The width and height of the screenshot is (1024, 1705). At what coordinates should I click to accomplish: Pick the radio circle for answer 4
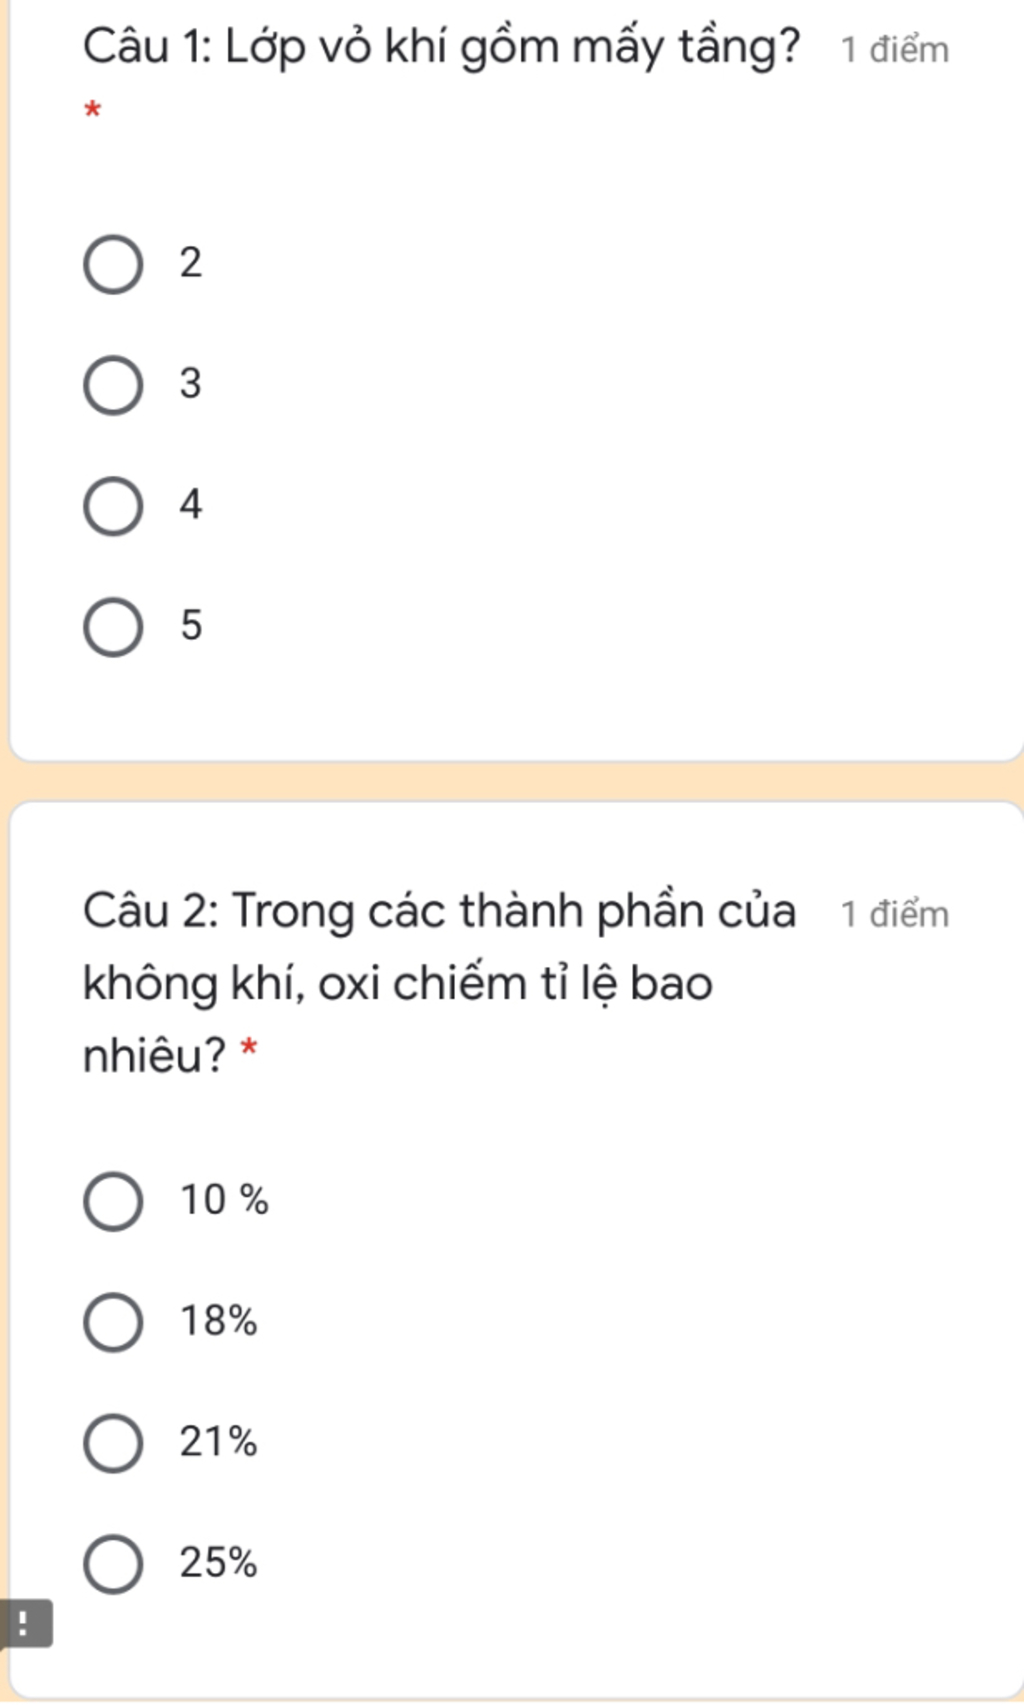click(x=113, y=506)
